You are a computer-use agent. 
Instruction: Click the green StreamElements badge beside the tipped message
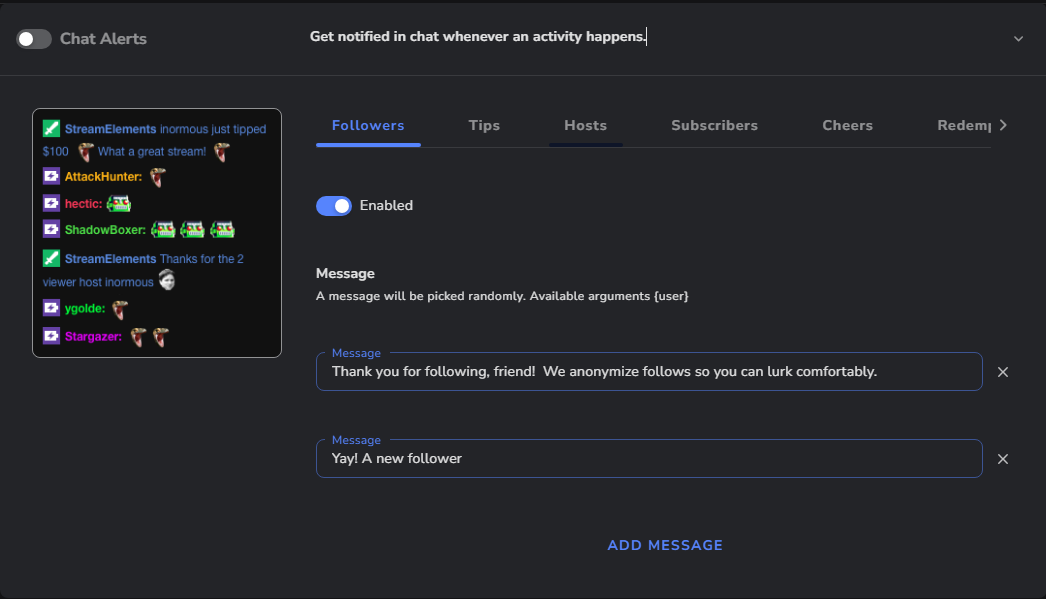tap(51, 128)
